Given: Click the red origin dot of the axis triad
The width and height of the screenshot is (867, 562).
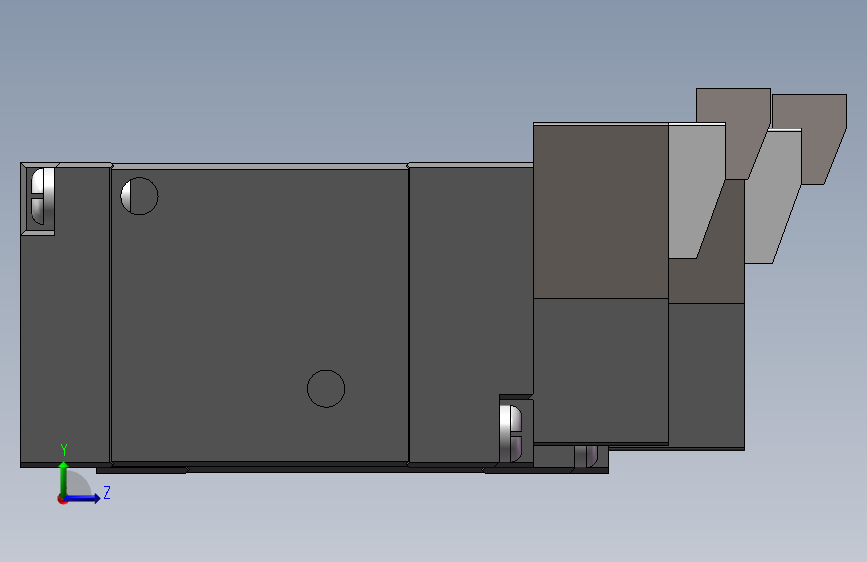Looking at the screenshot, I should 62,499.
